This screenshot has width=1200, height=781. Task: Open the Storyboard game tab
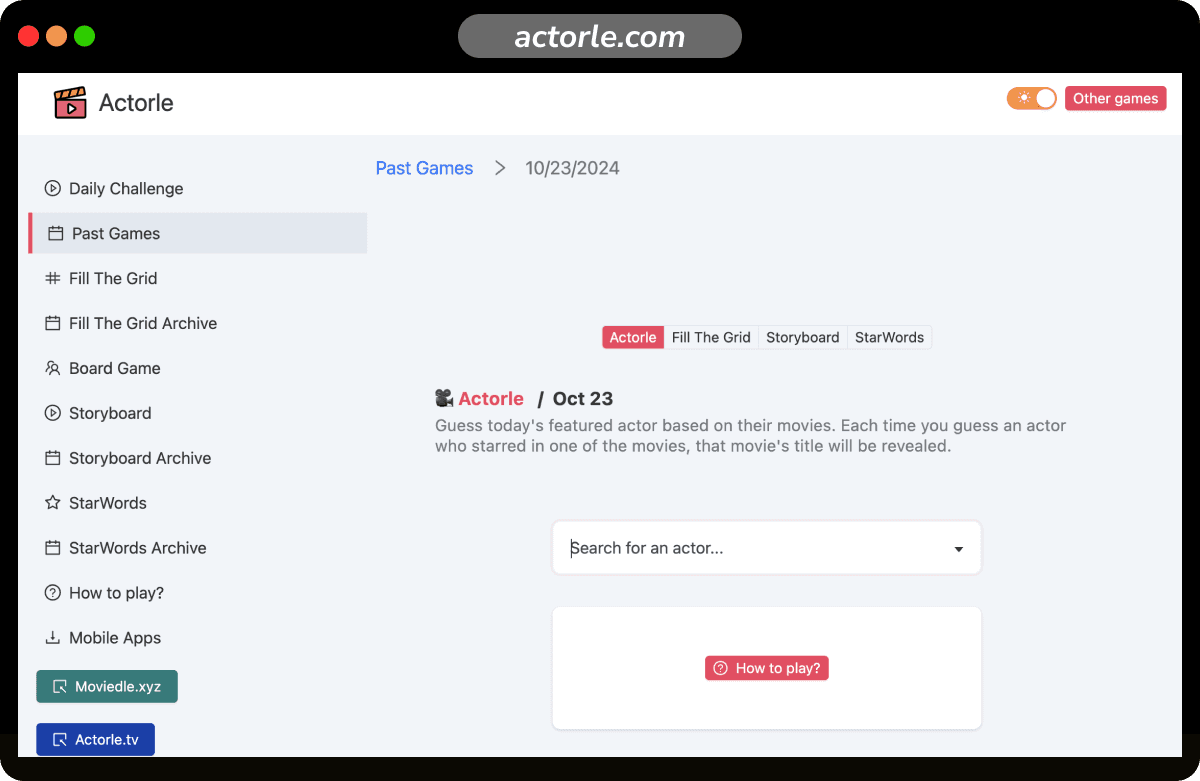tap(802, 337)
